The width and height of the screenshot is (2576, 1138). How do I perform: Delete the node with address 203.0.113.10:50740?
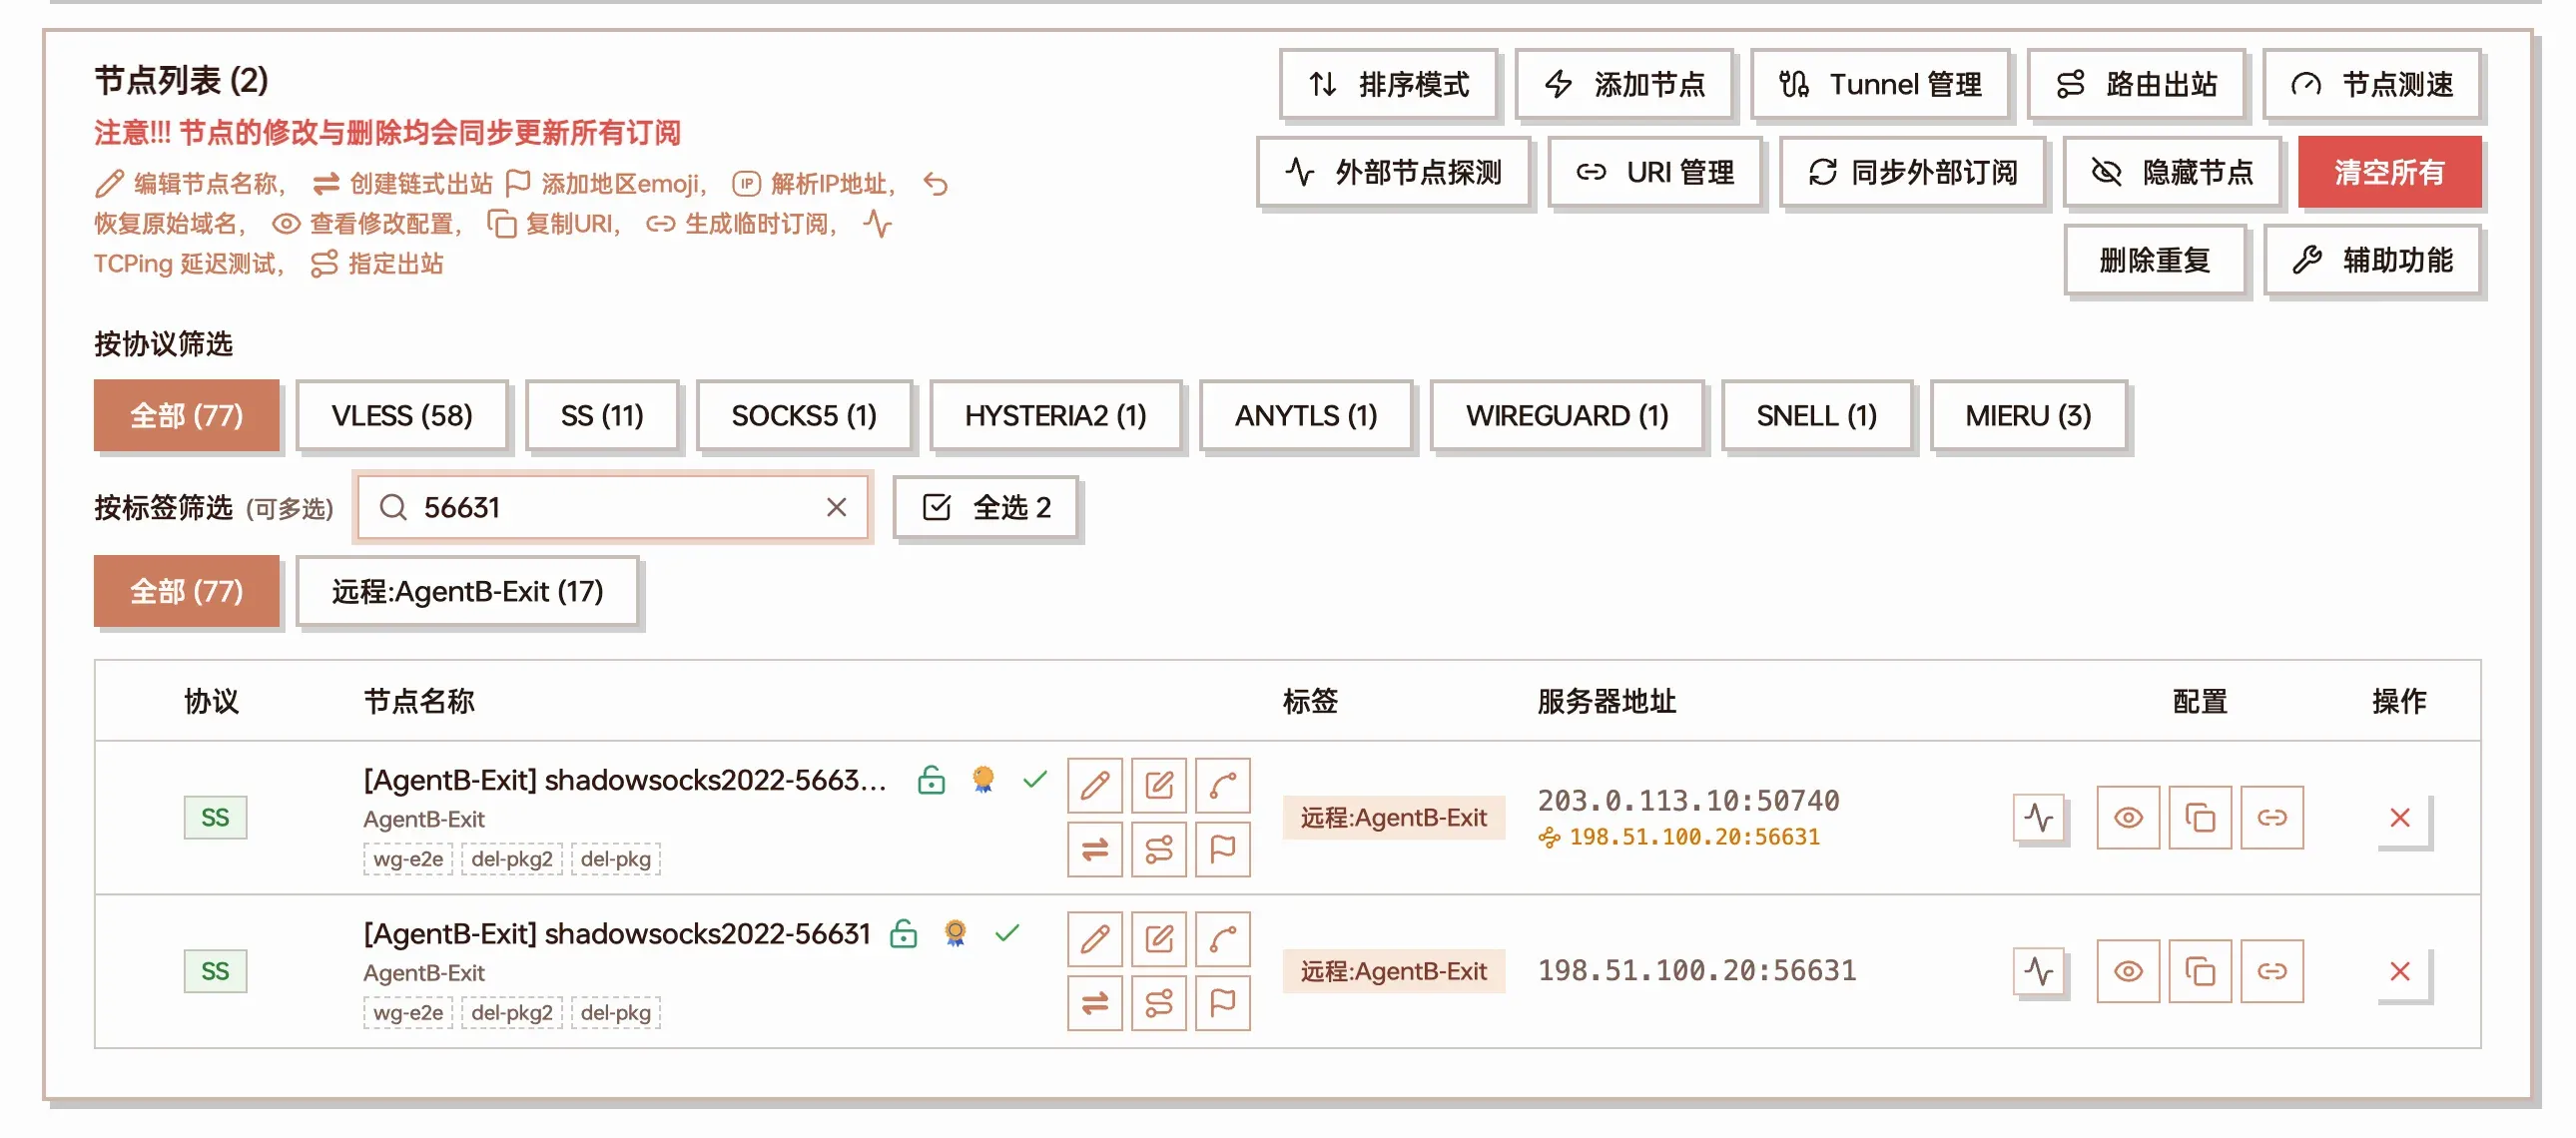click(x=2399, y=818)
